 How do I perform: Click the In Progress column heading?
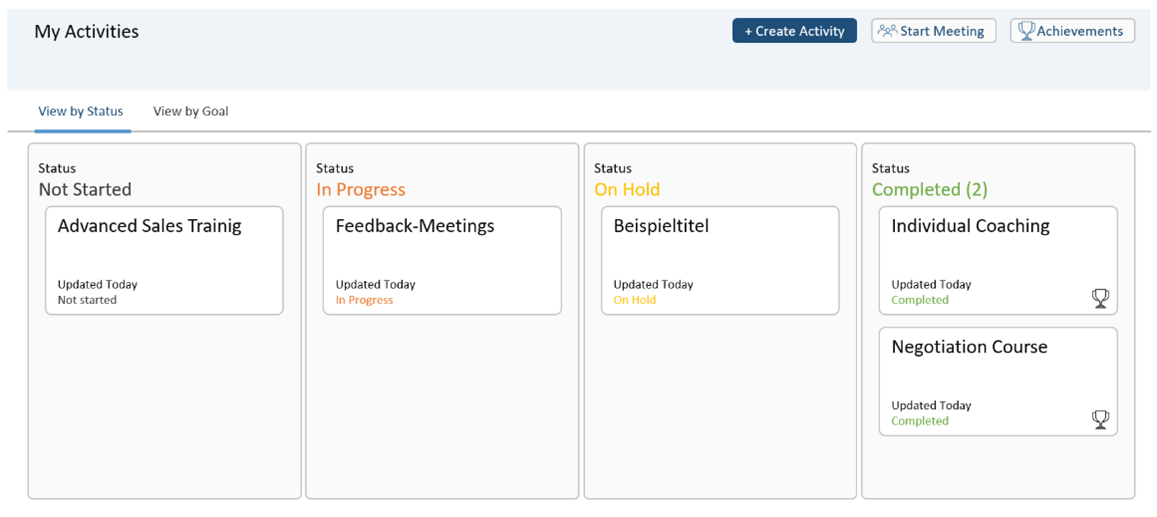361,189
